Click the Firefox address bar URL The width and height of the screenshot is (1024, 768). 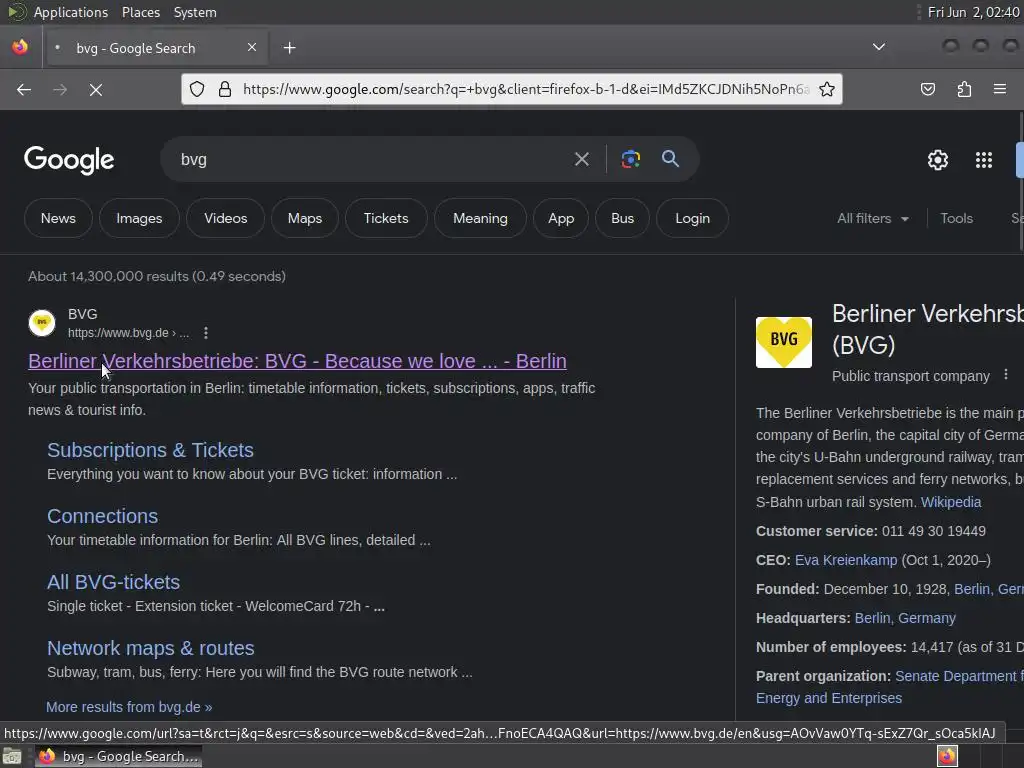pos(526,89)
